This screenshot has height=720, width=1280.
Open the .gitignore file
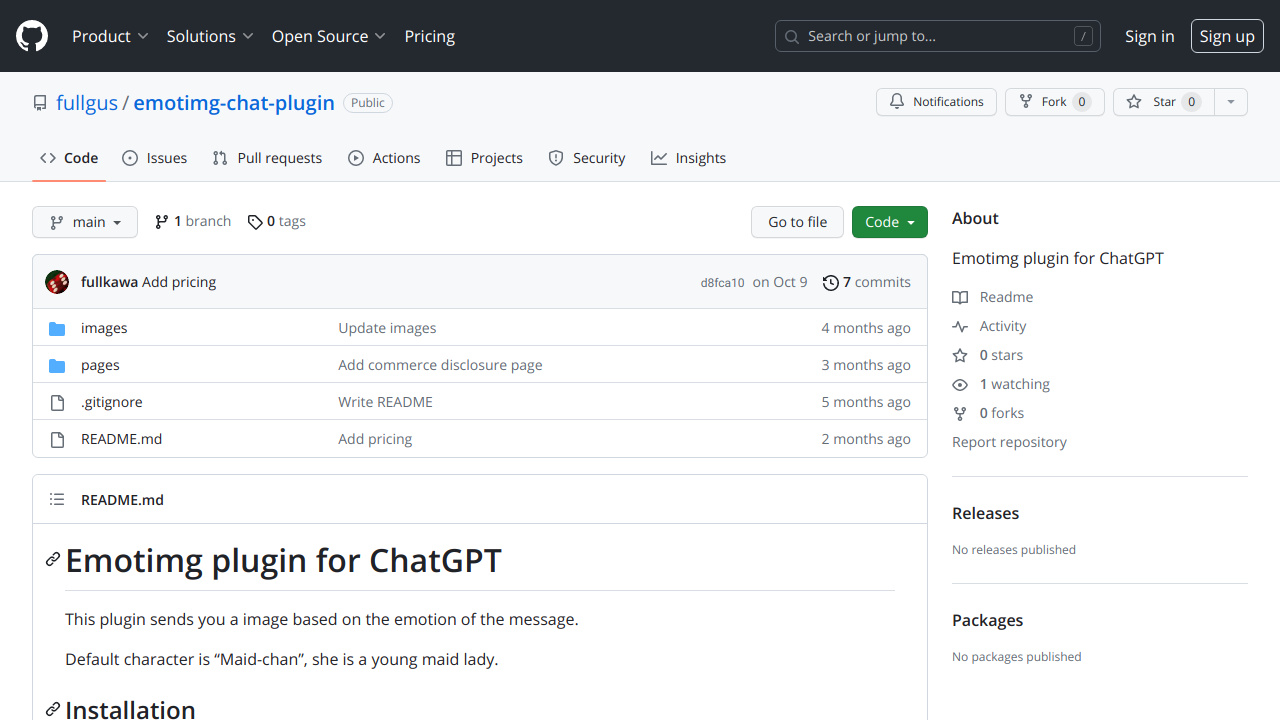click(112, 402)
